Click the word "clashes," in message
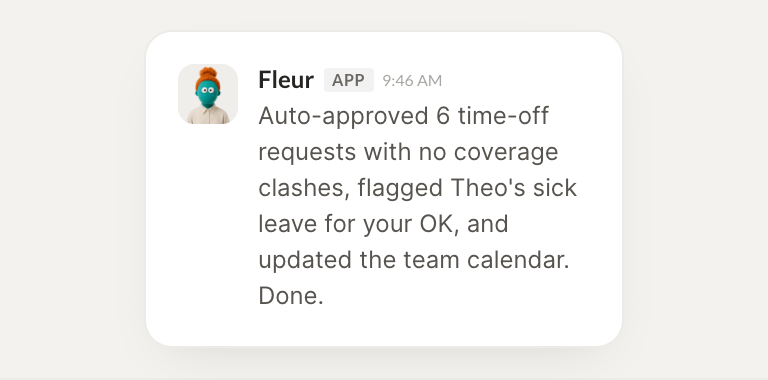The height and width of the screenshot is (380, 768). pos(304,188)
